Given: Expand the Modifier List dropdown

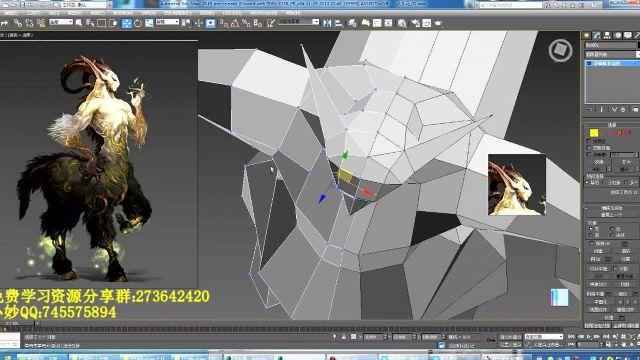Looking at the screenshot, I should pos(612,54).
